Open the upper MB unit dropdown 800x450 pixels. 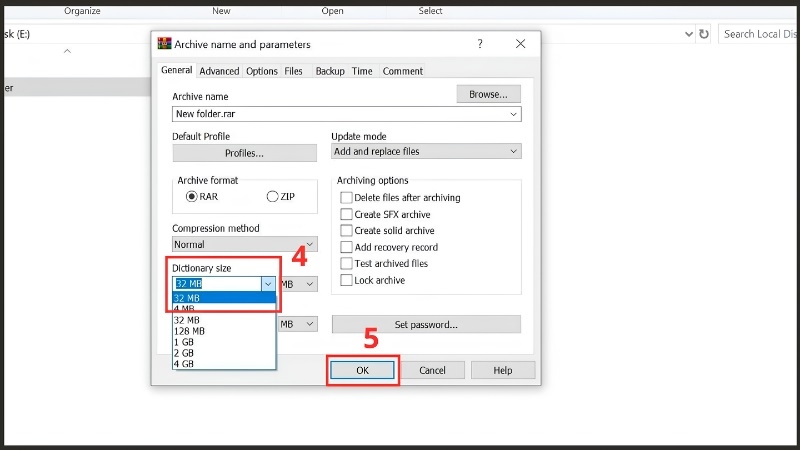298,284
